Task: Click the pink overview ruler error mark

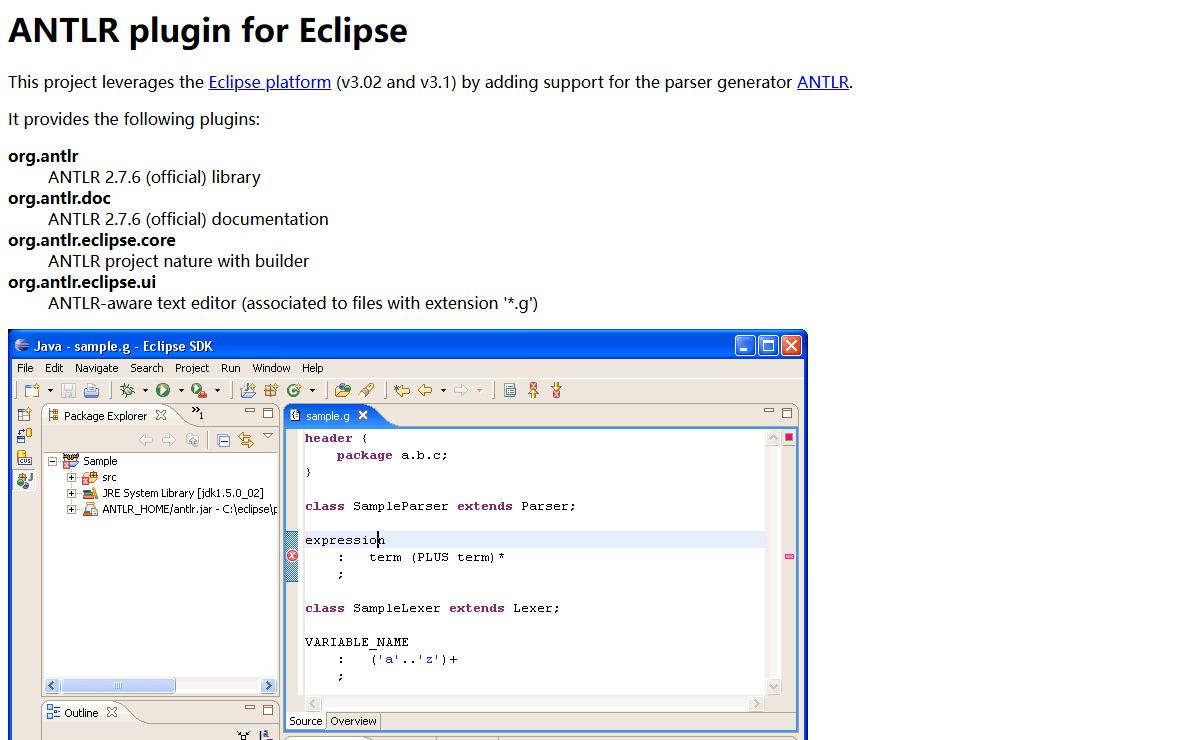Action: coord(789,556)
